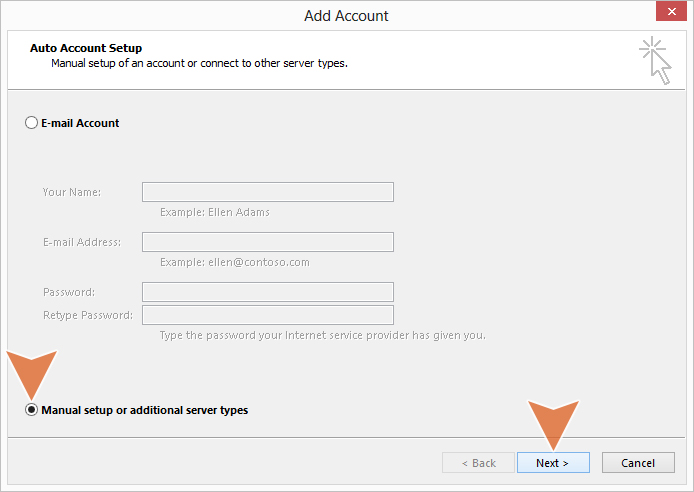Image resolution: width=694 pixels, height=492 pixels.
Task: Click the Auto Account Setup heading
Action: [x=86, y=48]
